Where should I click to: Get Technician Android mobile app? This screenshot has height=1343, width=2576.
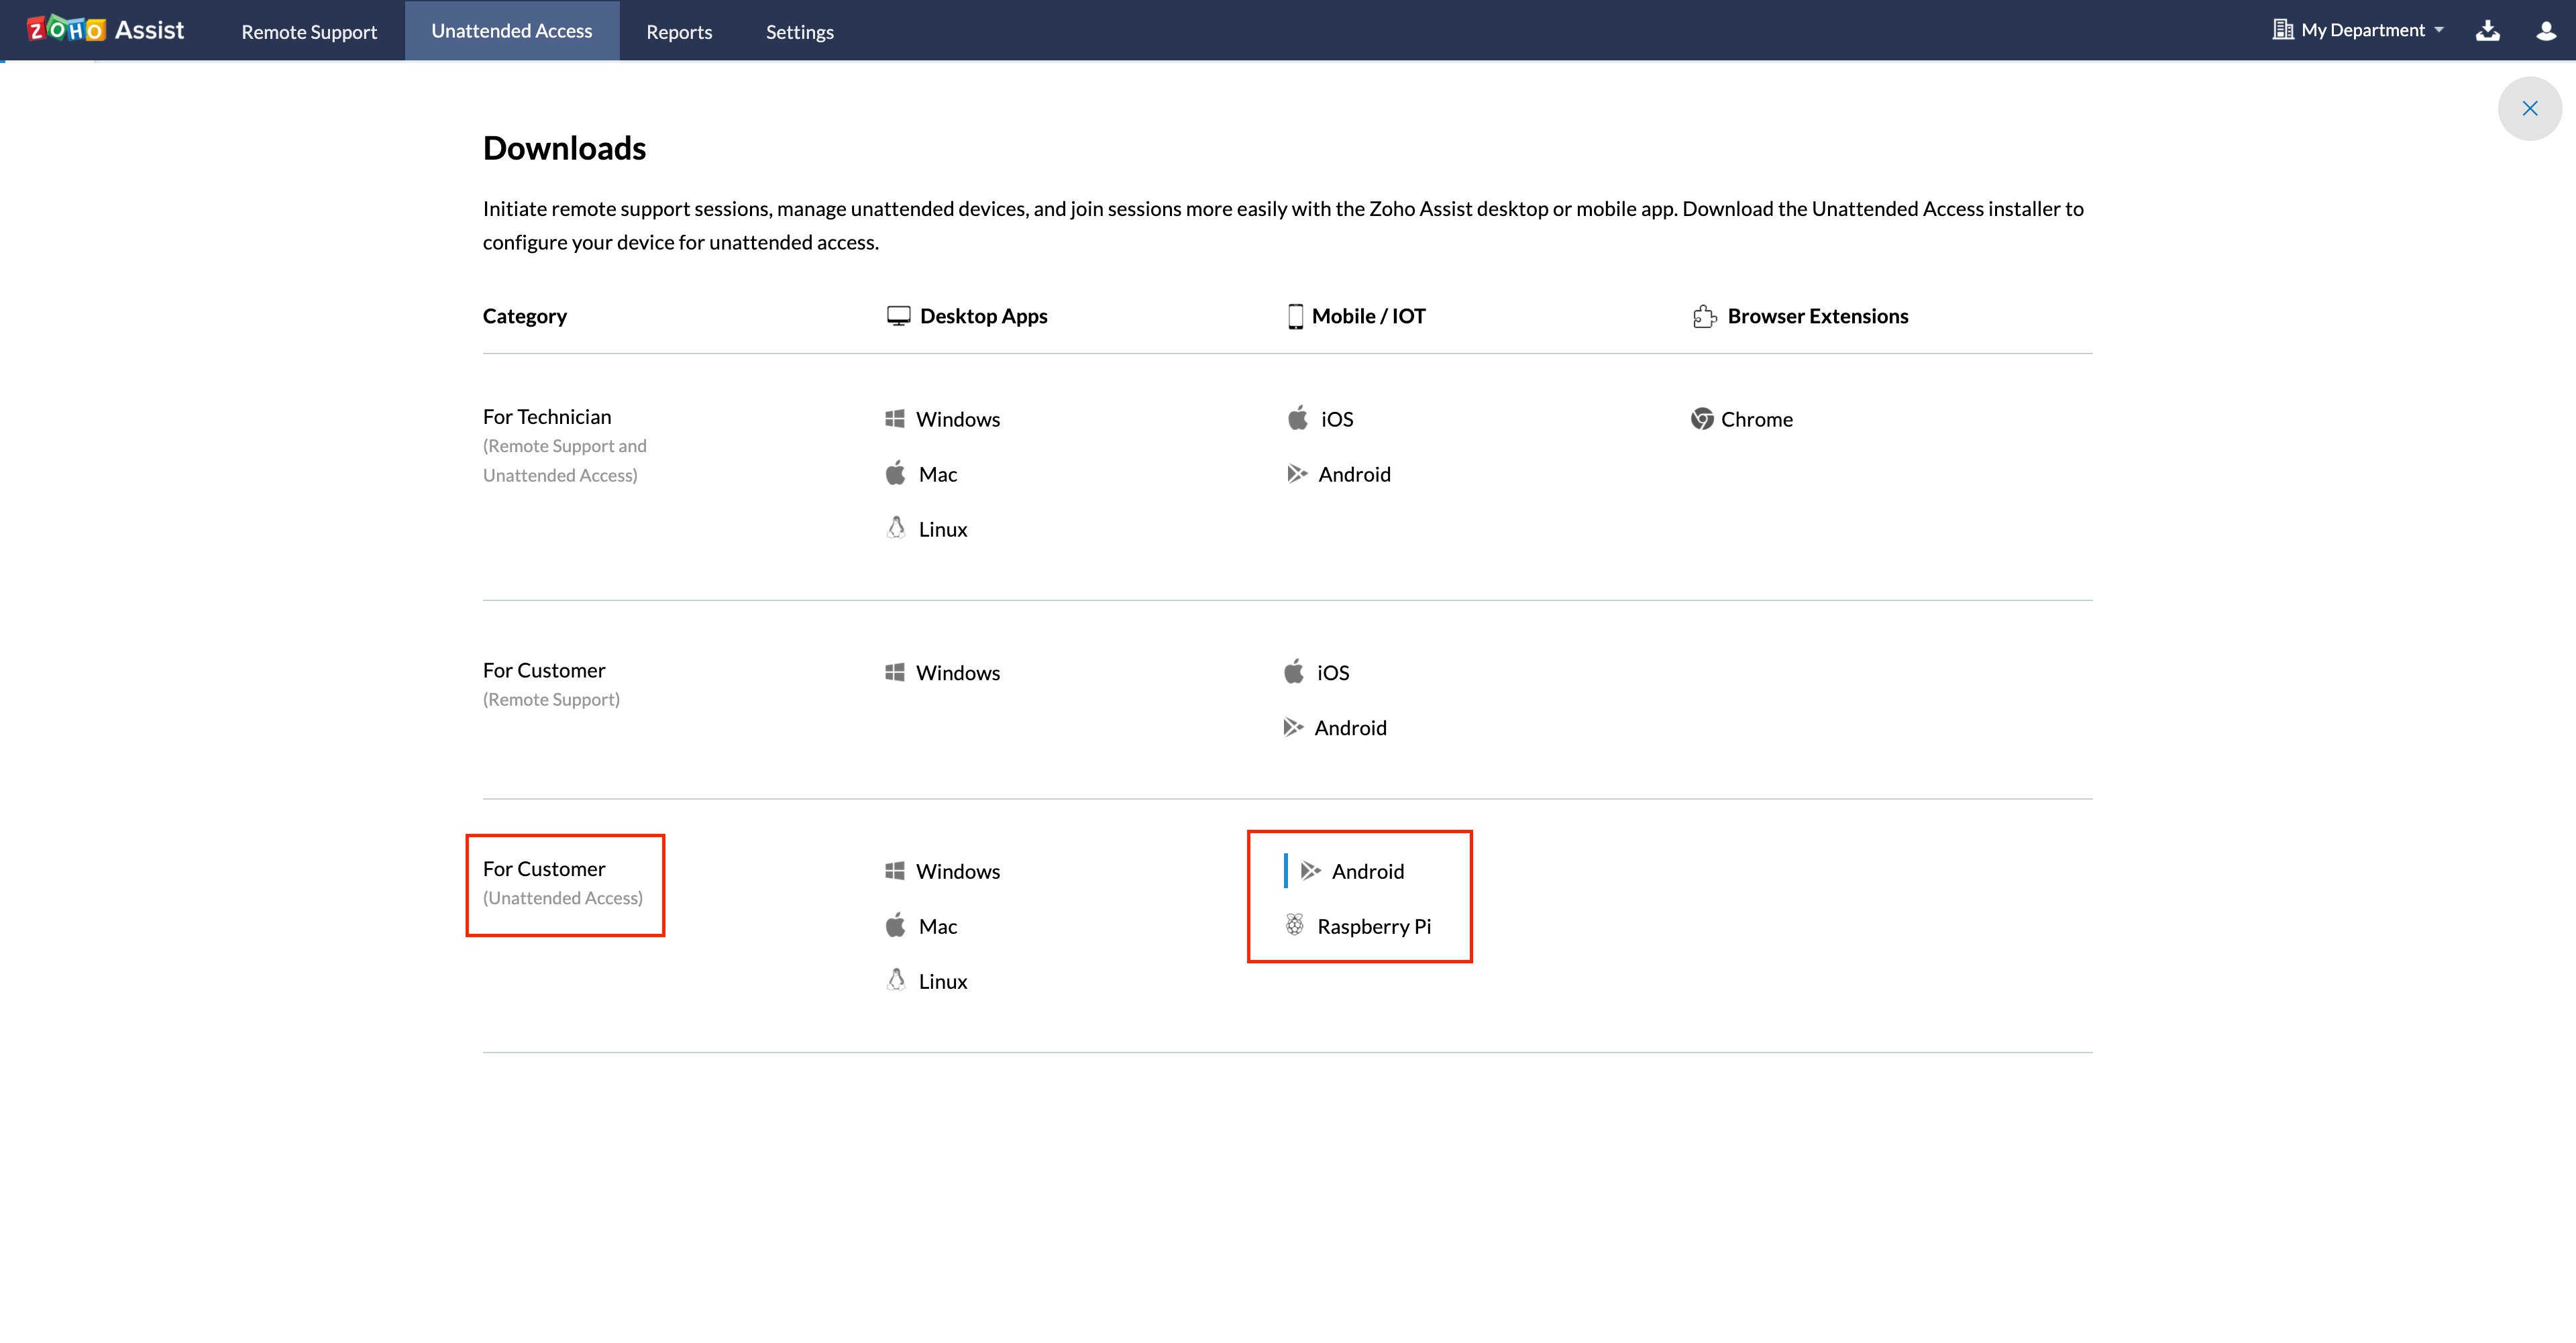coord(1353,474)
